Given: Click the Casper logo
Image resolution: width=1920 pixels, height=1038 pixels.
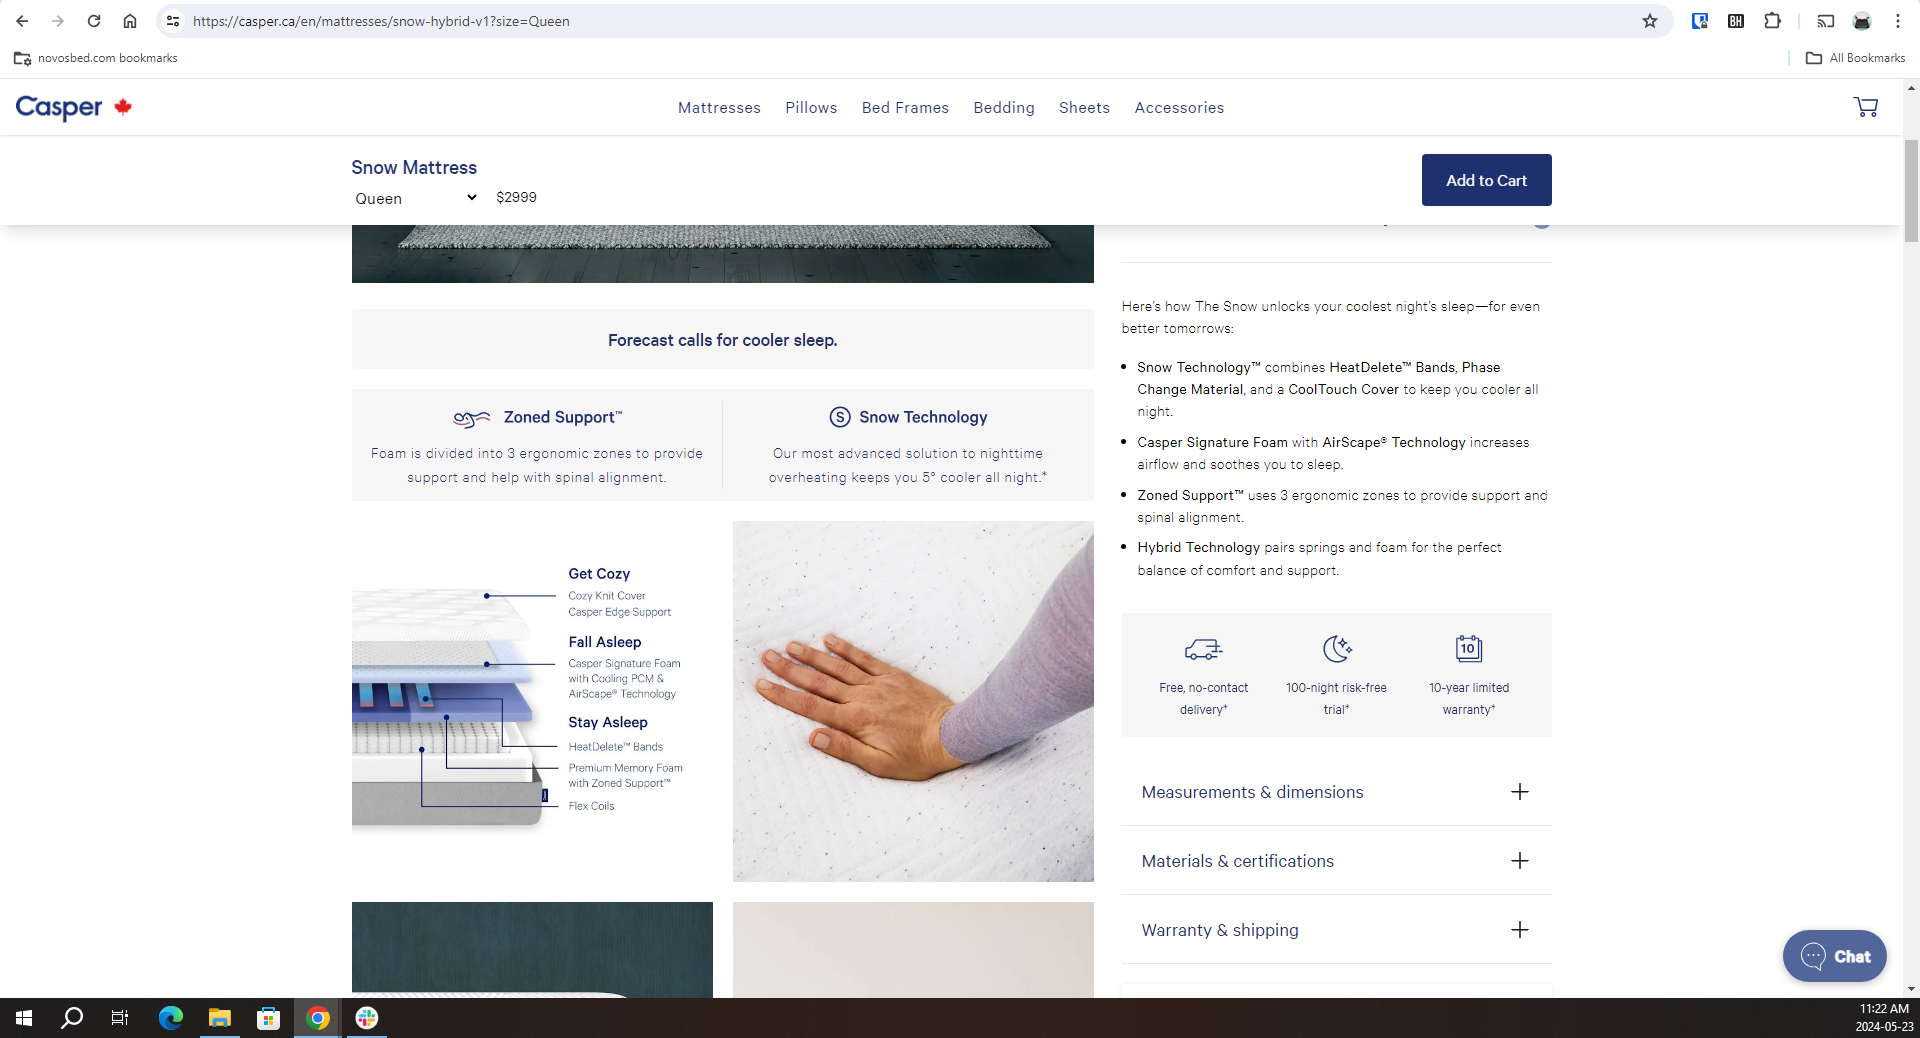Looking at the screenshot, I should (59, 107).
